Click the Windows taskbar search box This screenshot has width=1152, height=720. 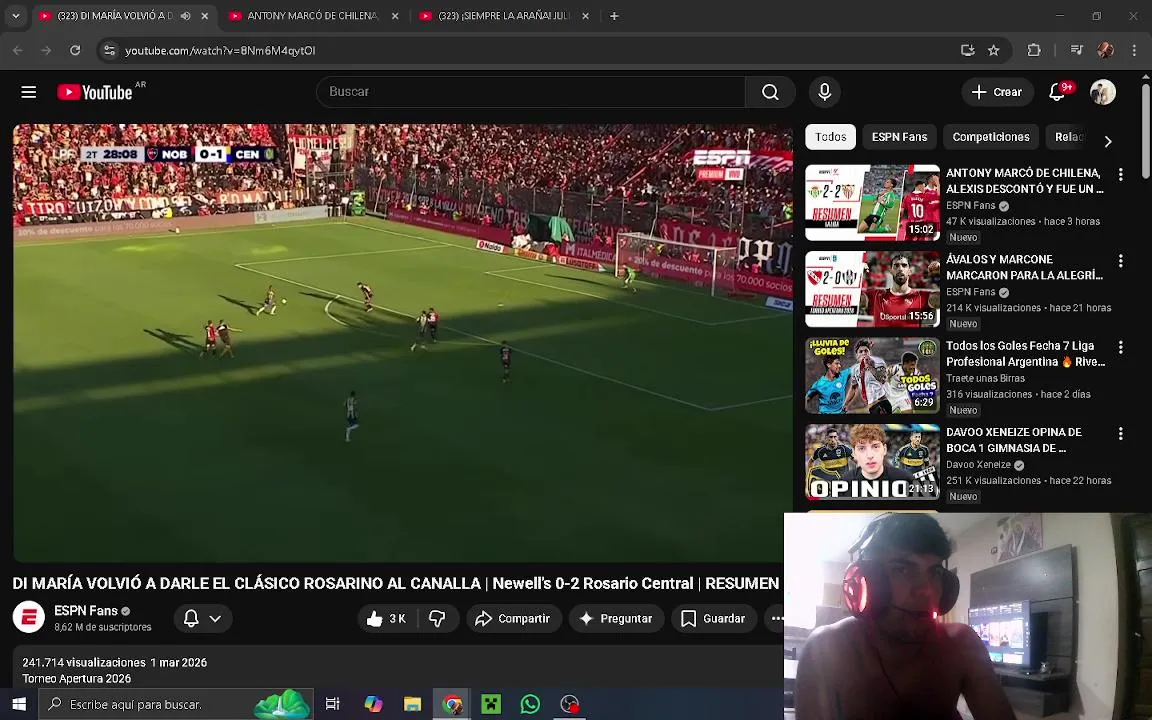[x=176, y=704]
